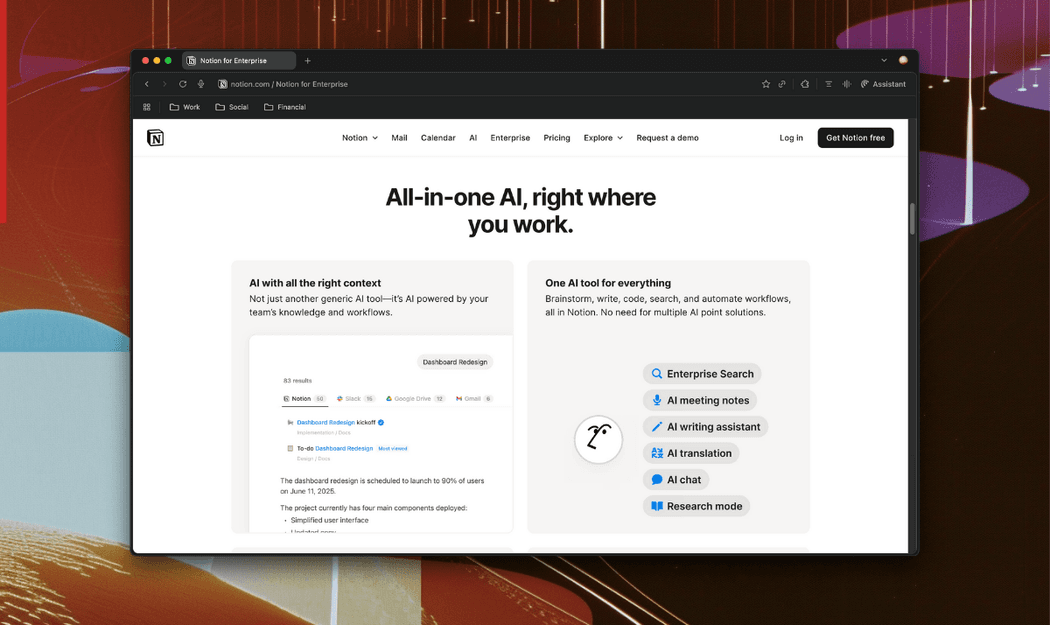This screenshot has height=625, width=1050.
Task: Open To-do Dashboard Redesign result
Action: (347, 449)
